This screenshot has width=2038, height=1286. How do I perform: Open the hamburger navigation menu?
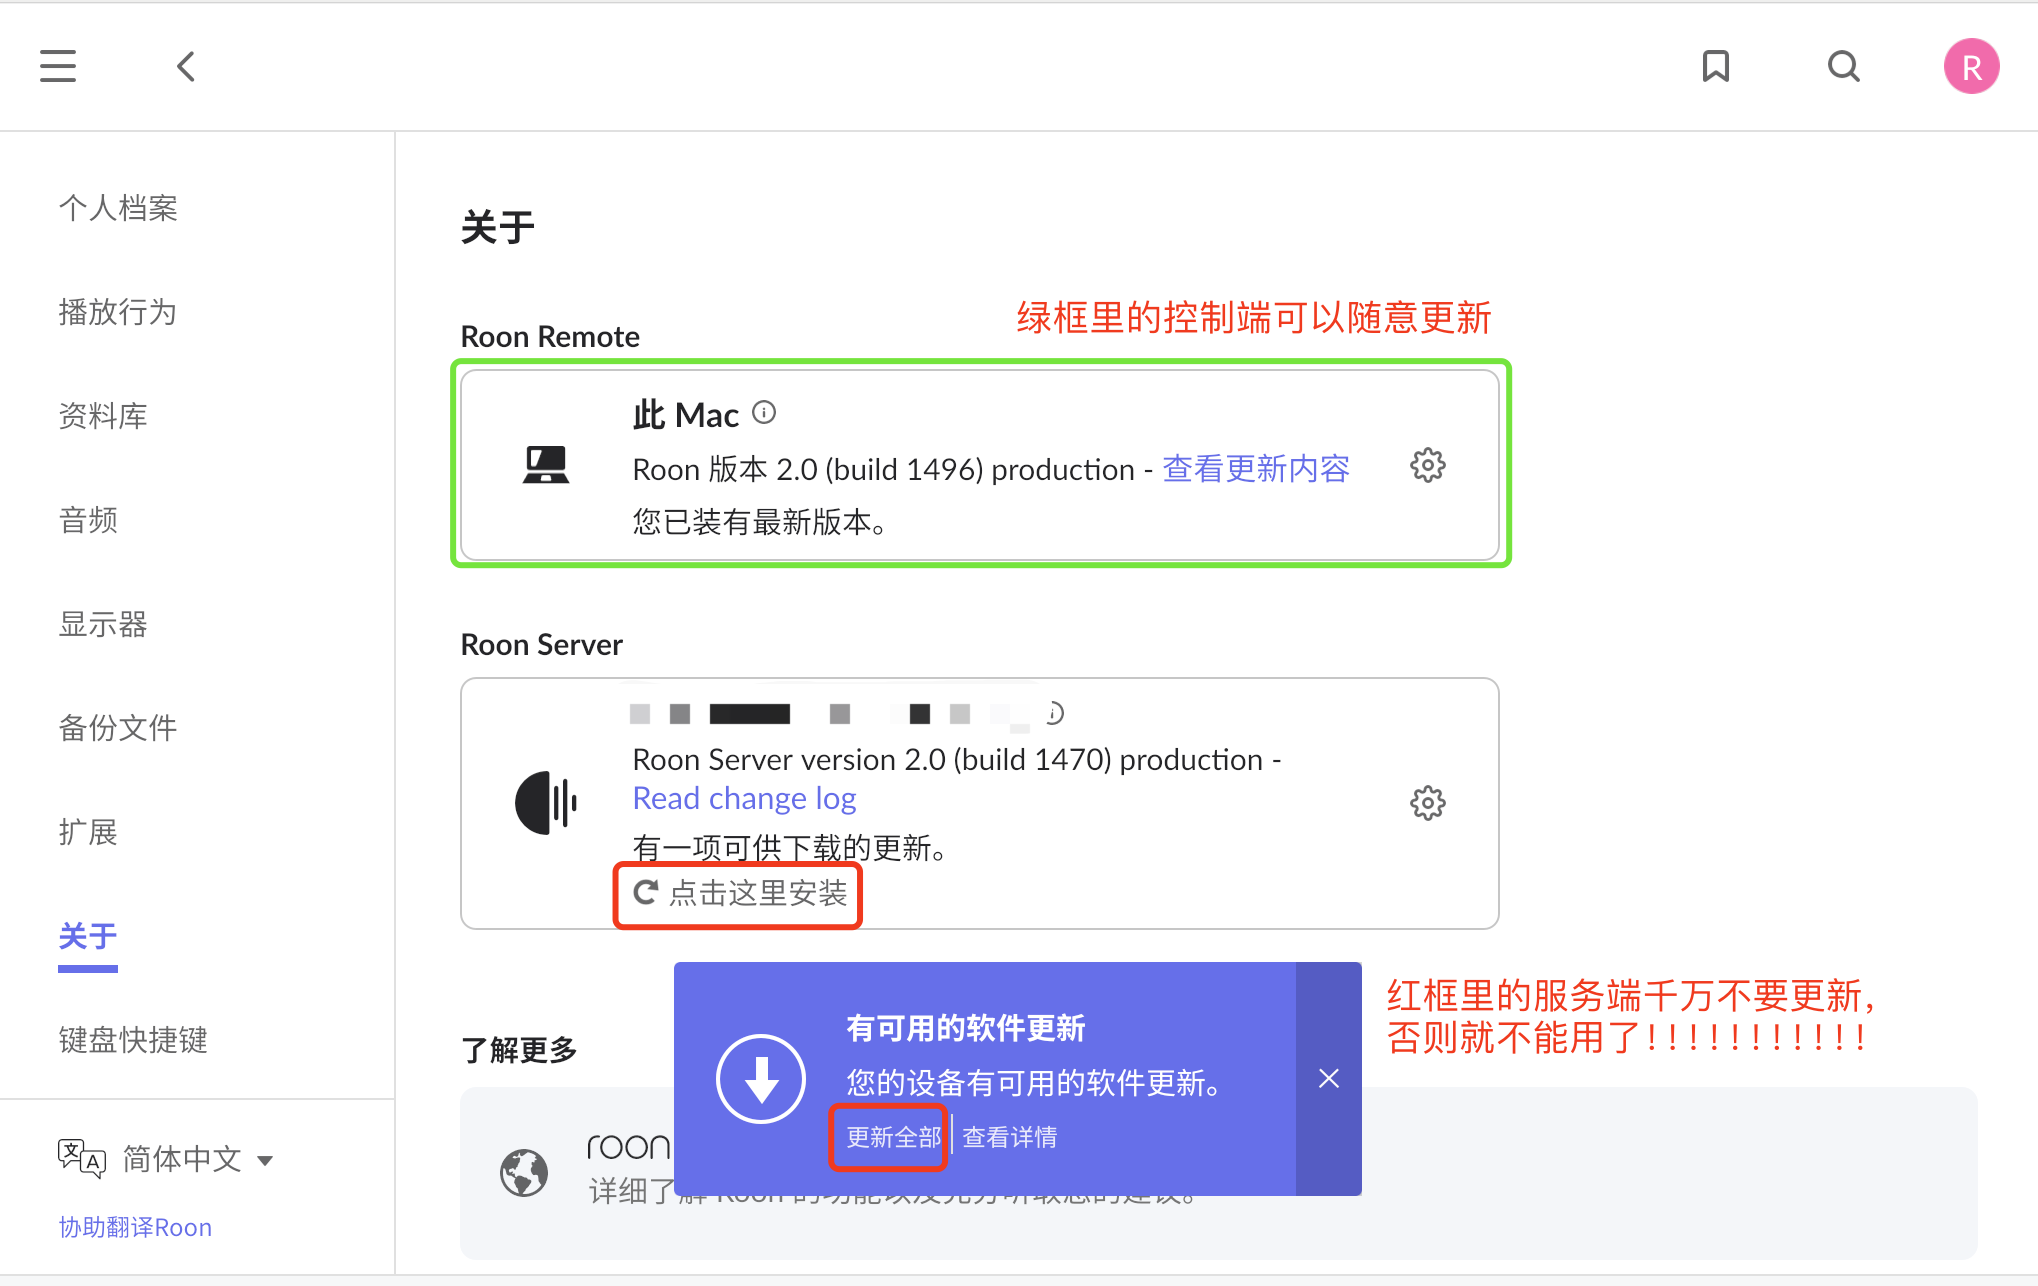tap(58, 66)
